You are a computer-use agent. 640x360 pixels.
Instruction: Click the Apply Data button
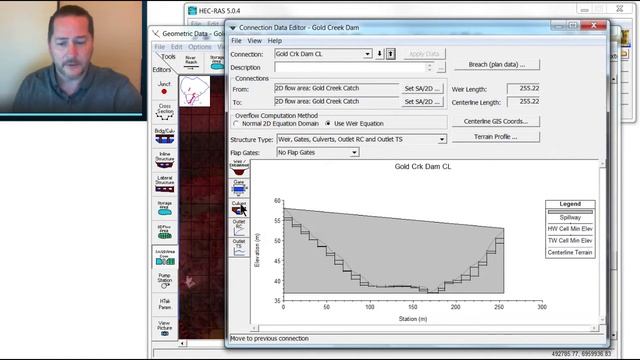pyautogui.click(x=424, y=54)
